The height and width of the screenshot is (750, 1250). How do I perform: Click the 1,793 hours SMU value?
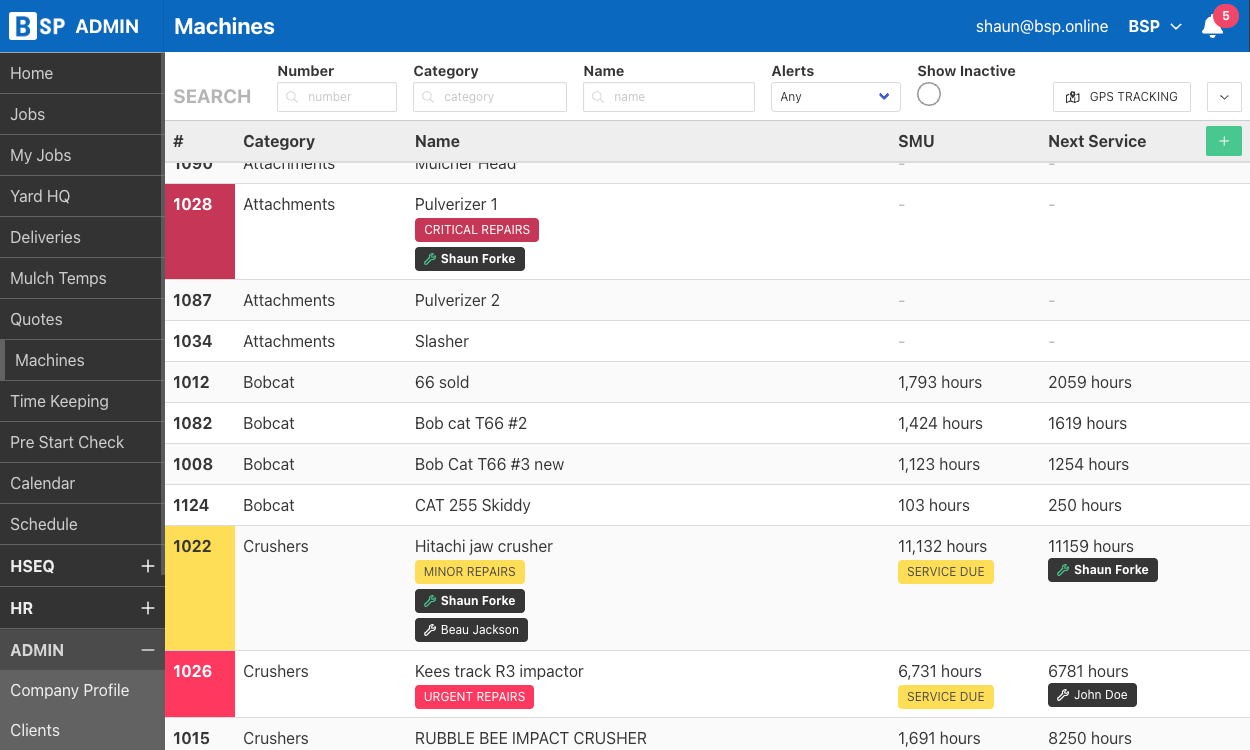point(940,382)
